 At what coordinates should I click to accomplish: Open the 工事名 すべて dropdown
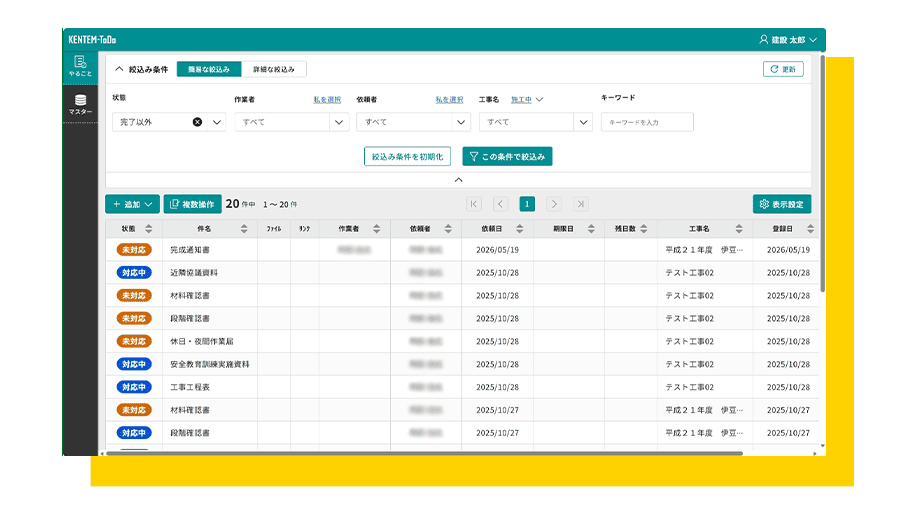(x=536, y=122)
